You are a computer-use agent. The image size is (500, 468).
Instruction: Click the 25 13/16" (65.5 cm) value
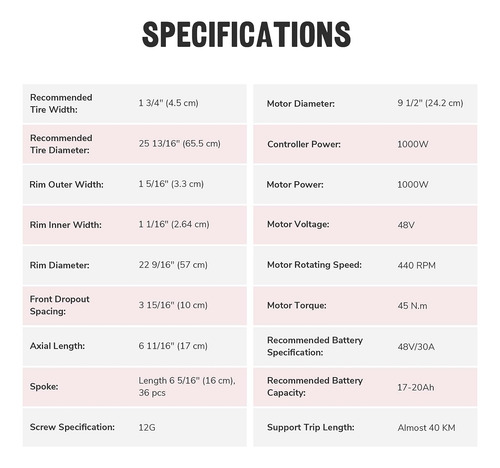(x=180, y=144)
